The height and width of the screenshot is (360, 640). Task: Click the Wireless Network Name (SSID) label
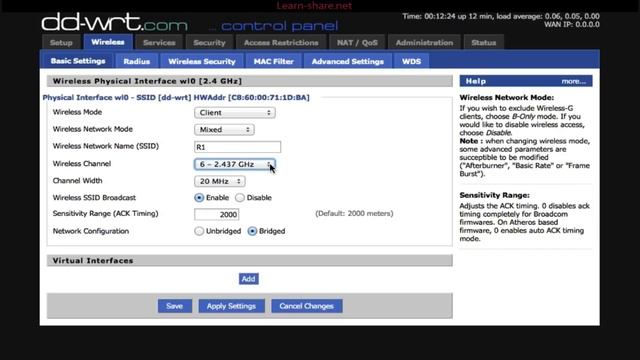click(106, 146)
